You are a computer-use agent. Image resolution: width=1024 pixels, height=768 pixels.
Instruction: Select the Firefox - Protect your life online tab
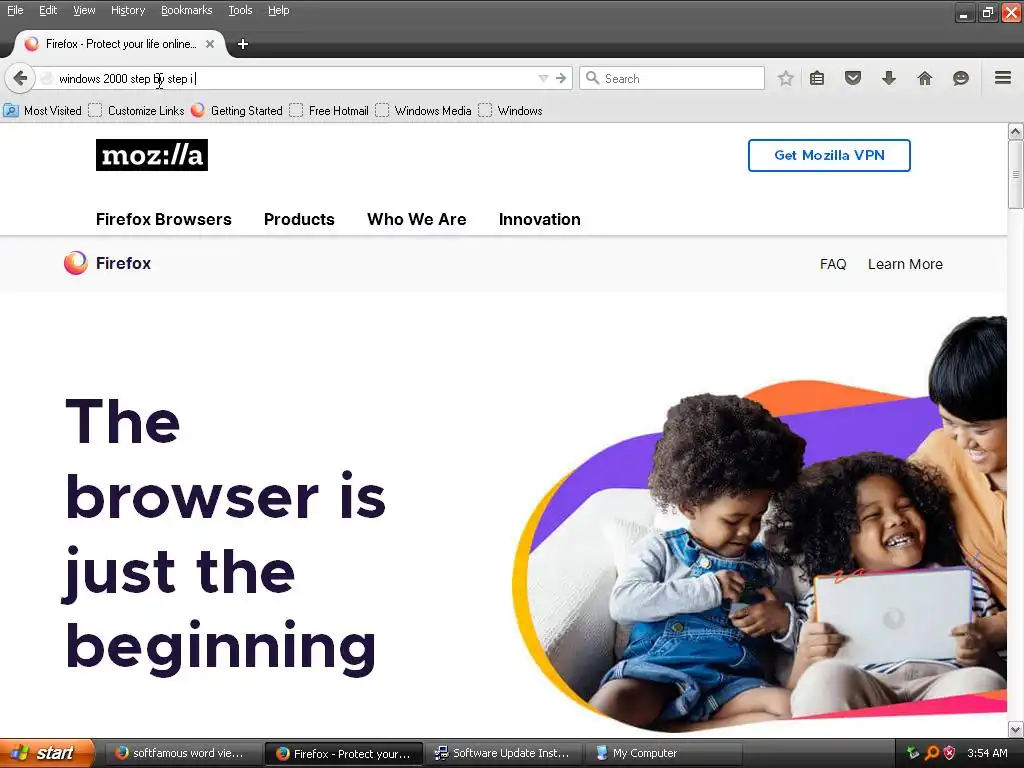[119, 44]
